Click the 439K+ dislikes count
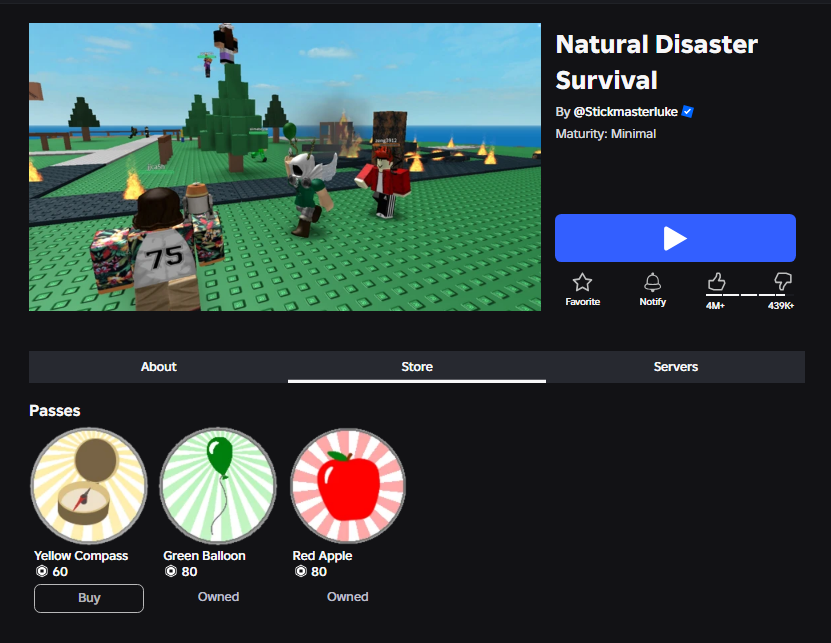This screenshot has height=643, width=831. tap(781, 306)
